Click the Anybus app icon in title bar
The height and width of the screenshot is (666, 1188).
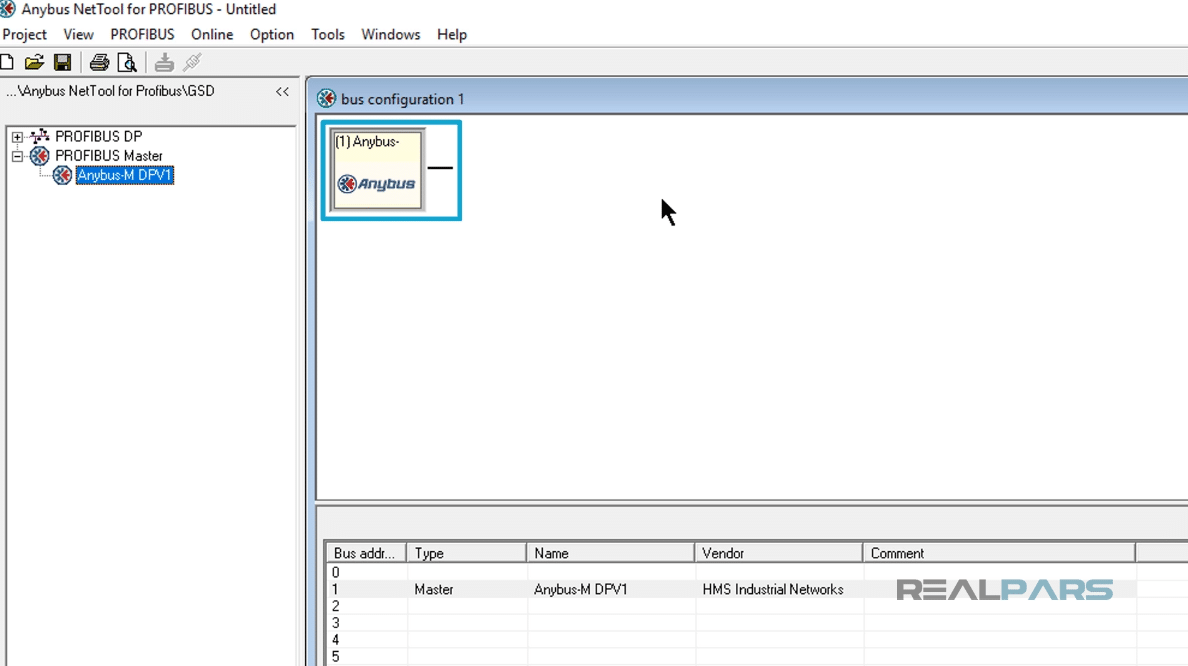click(8, 9)
